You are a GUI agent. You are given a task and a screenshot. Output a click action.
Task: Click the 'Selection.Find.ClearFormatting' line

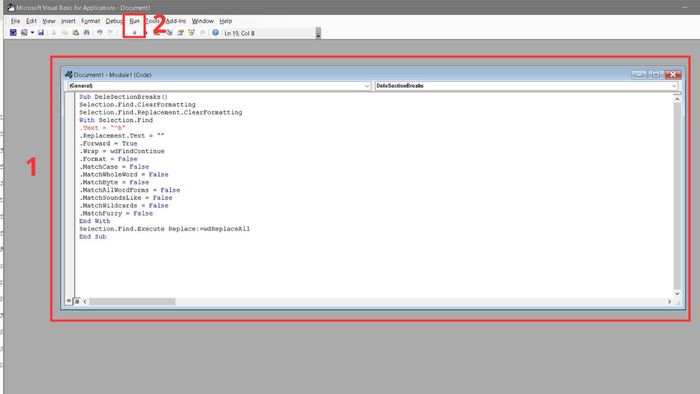click(138, 104)
